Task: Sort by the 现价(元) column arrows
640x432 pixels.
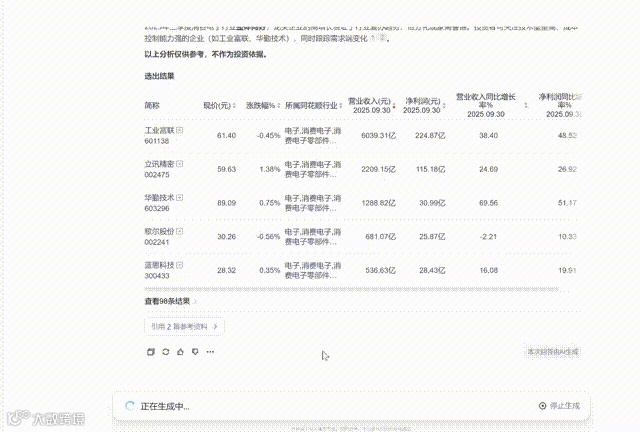Action: [234, 106]
